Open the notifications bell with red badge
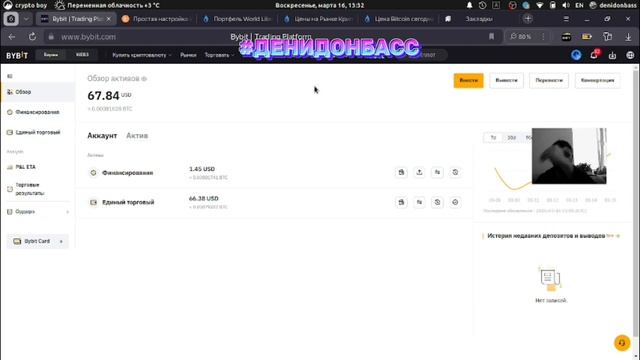This screenshot has width=640, height=360. [594, 55]
